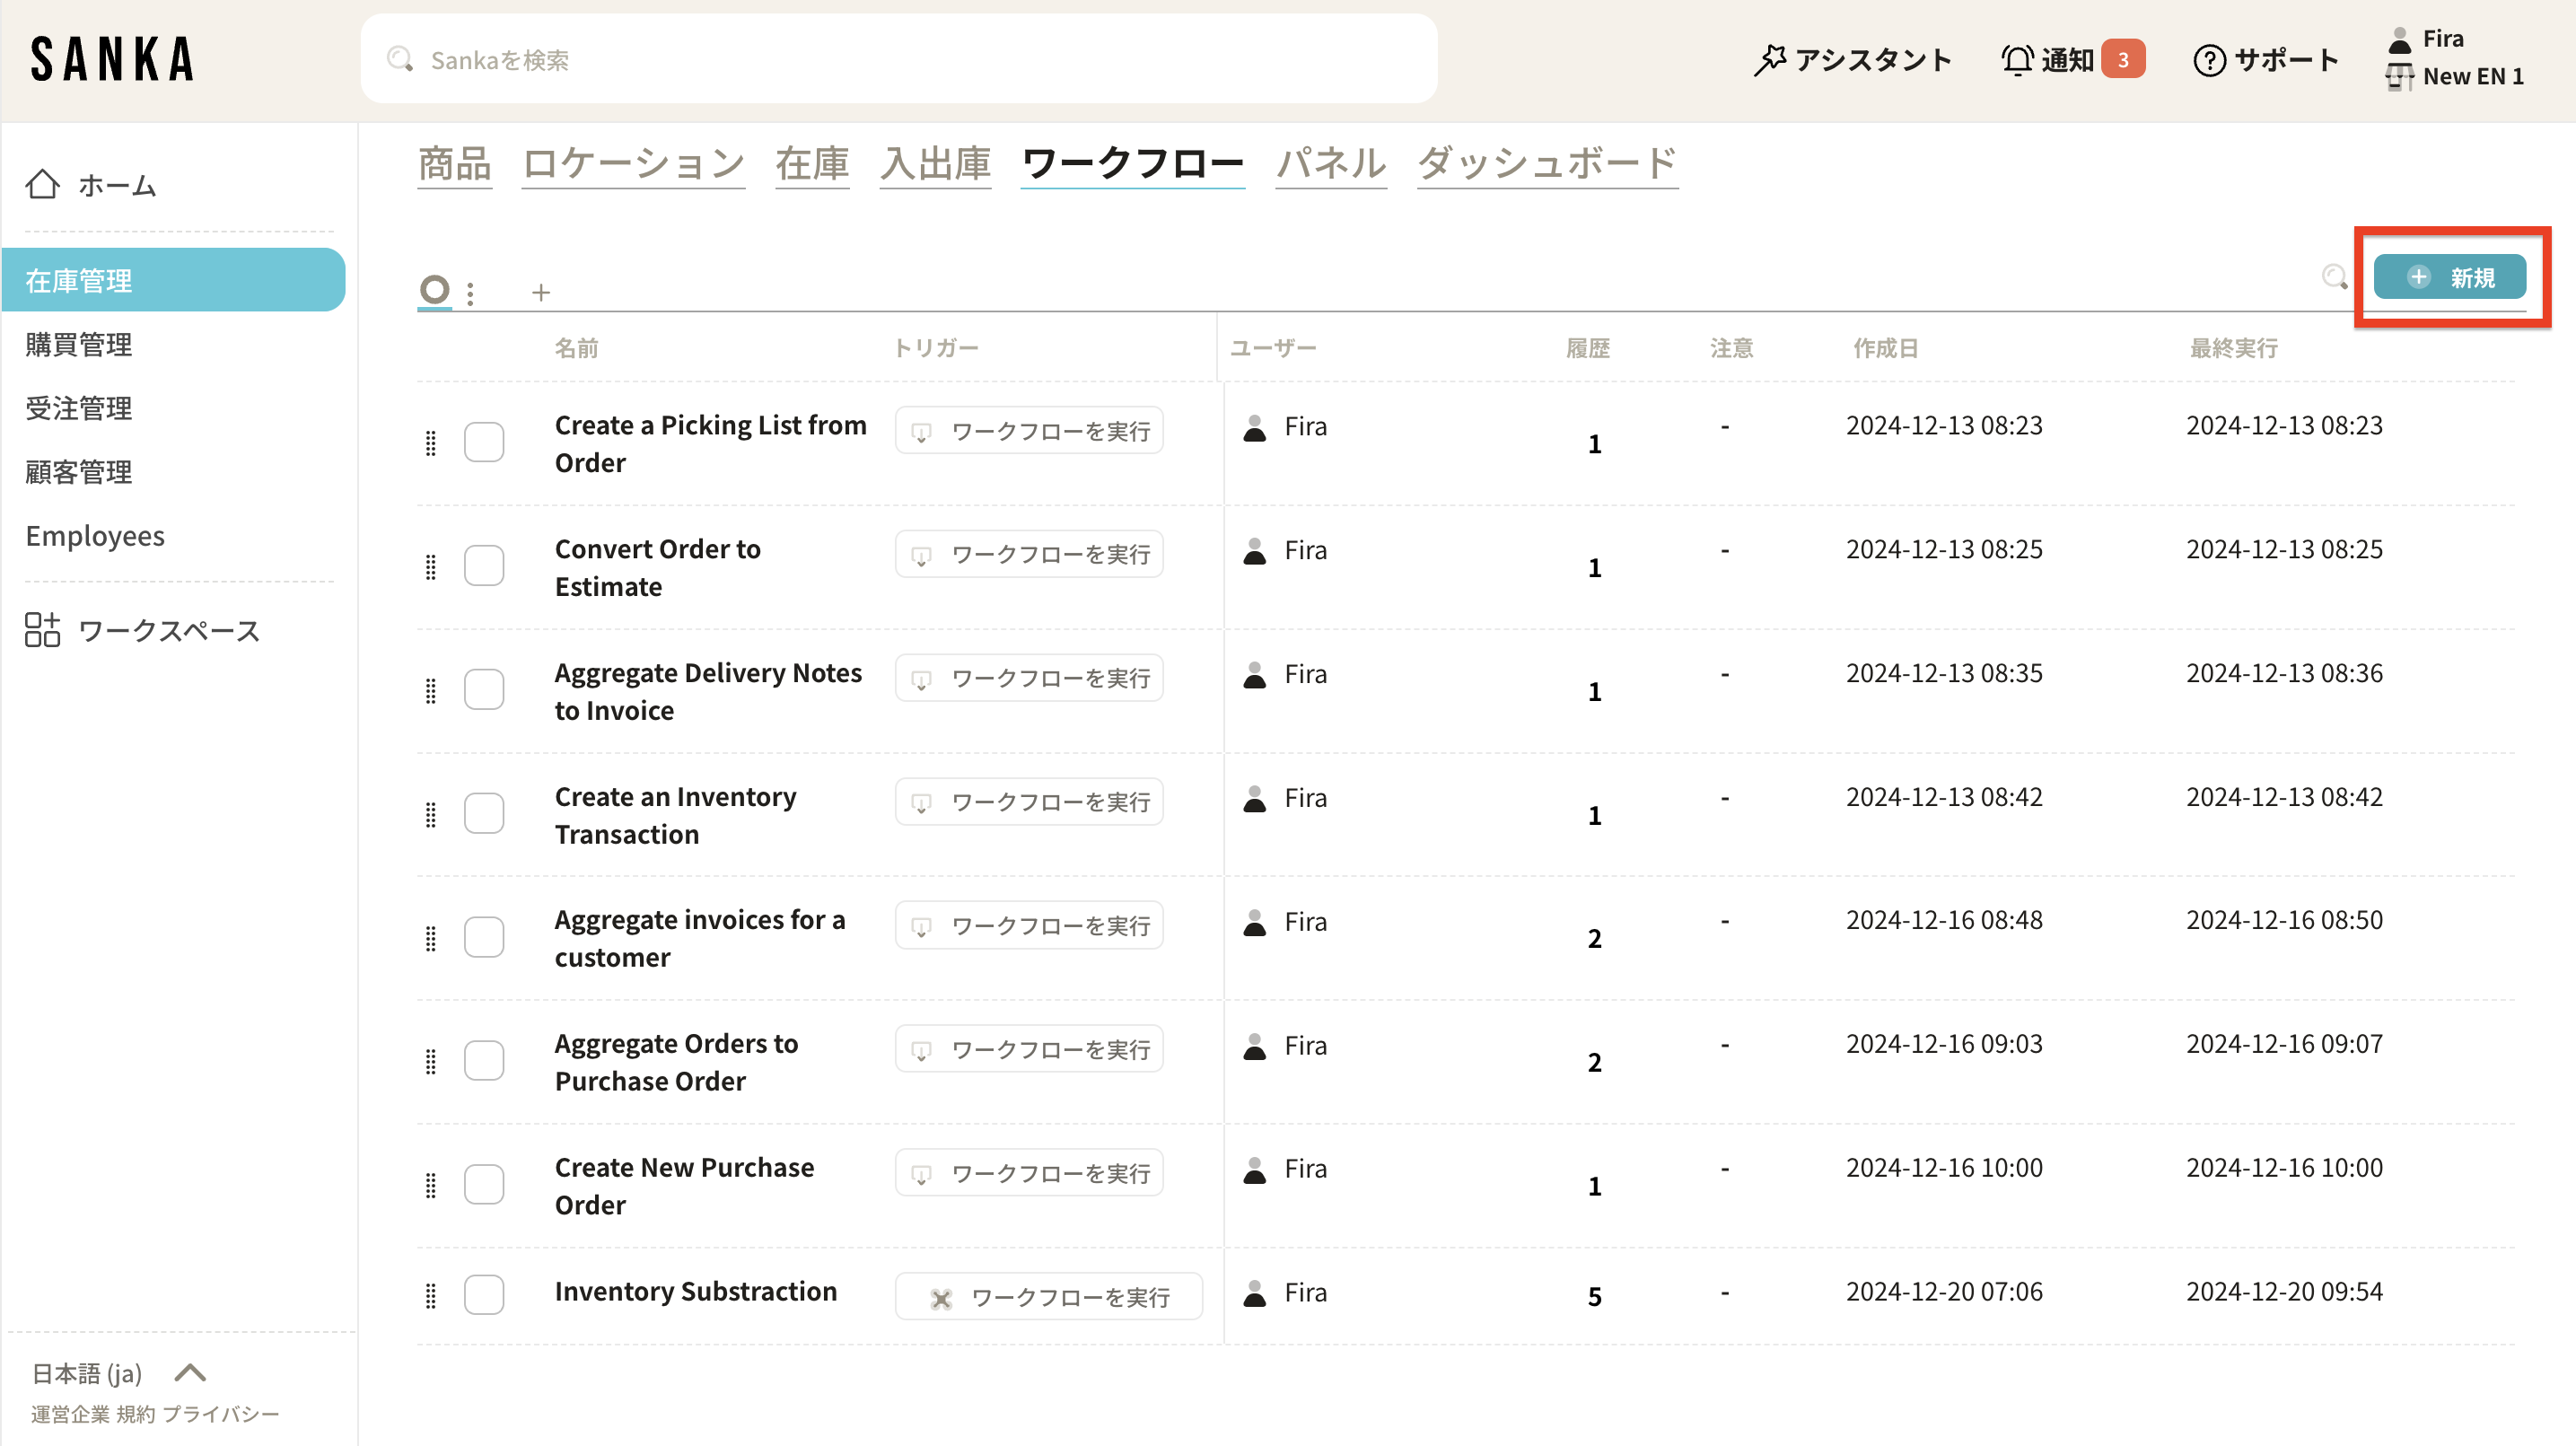Viewport: 2576px width, 1446px height.
Task: Click the notification bell icon
Action: 2016,60
